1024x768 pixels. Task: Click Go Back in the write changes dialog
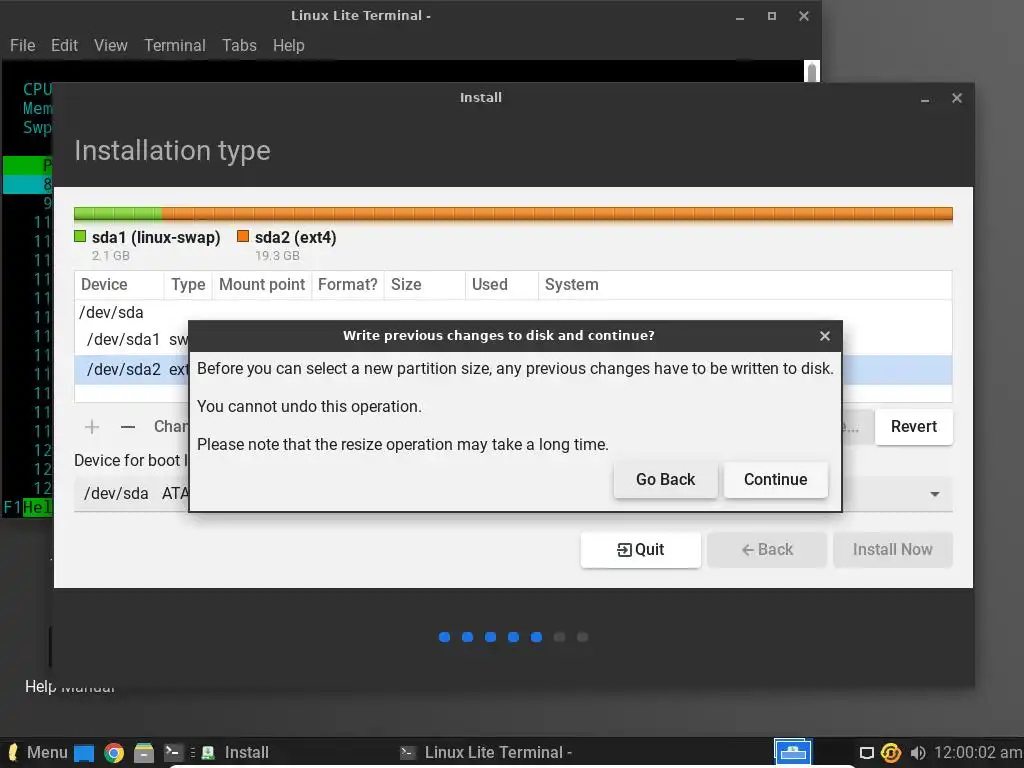[x=665, y=479]
